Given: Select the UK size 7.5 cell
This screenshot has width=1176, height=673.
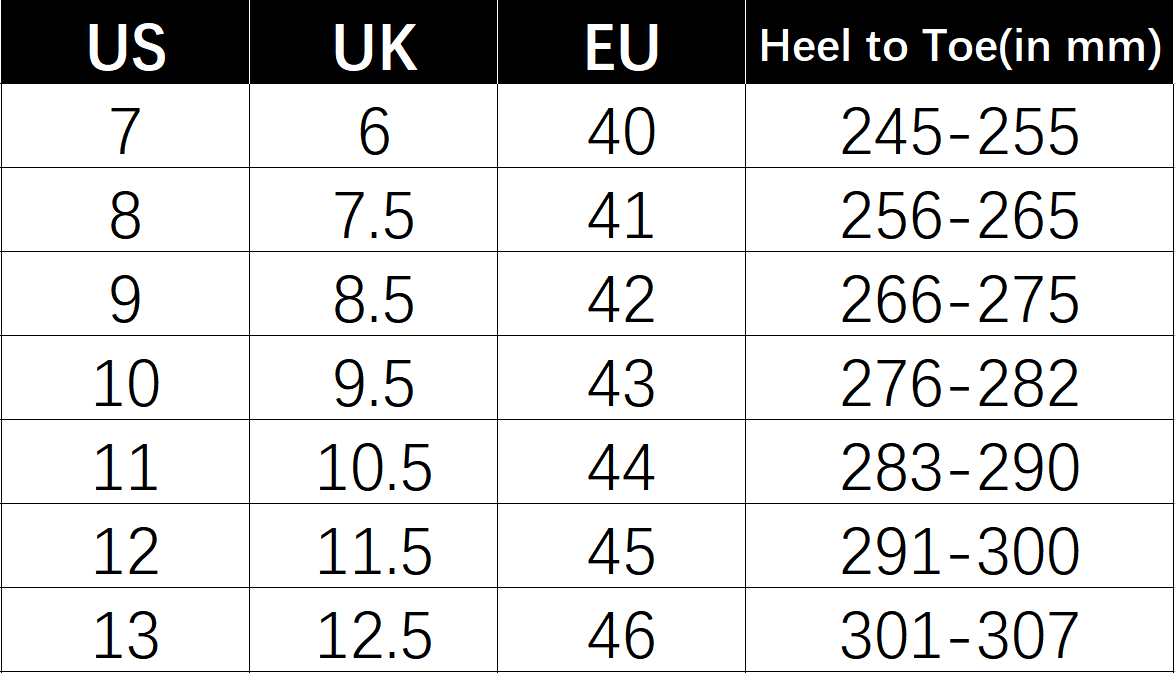Looking at the screenshot, I should [x=374, y=210].
